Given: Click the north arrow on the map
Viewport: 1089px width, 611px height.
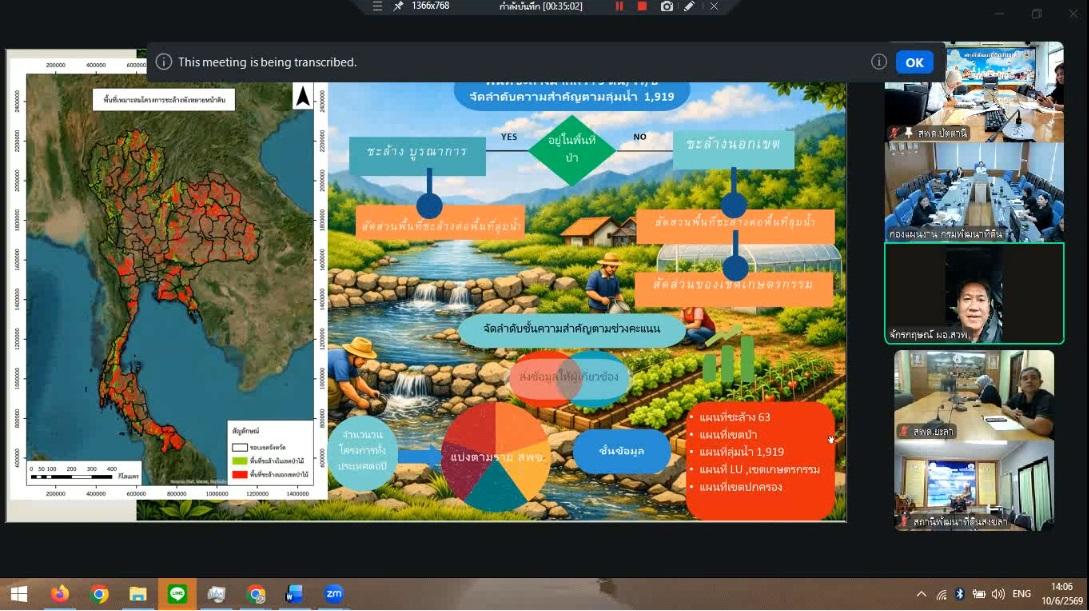Looking at the screenshot, I should (x=303, y=97).
